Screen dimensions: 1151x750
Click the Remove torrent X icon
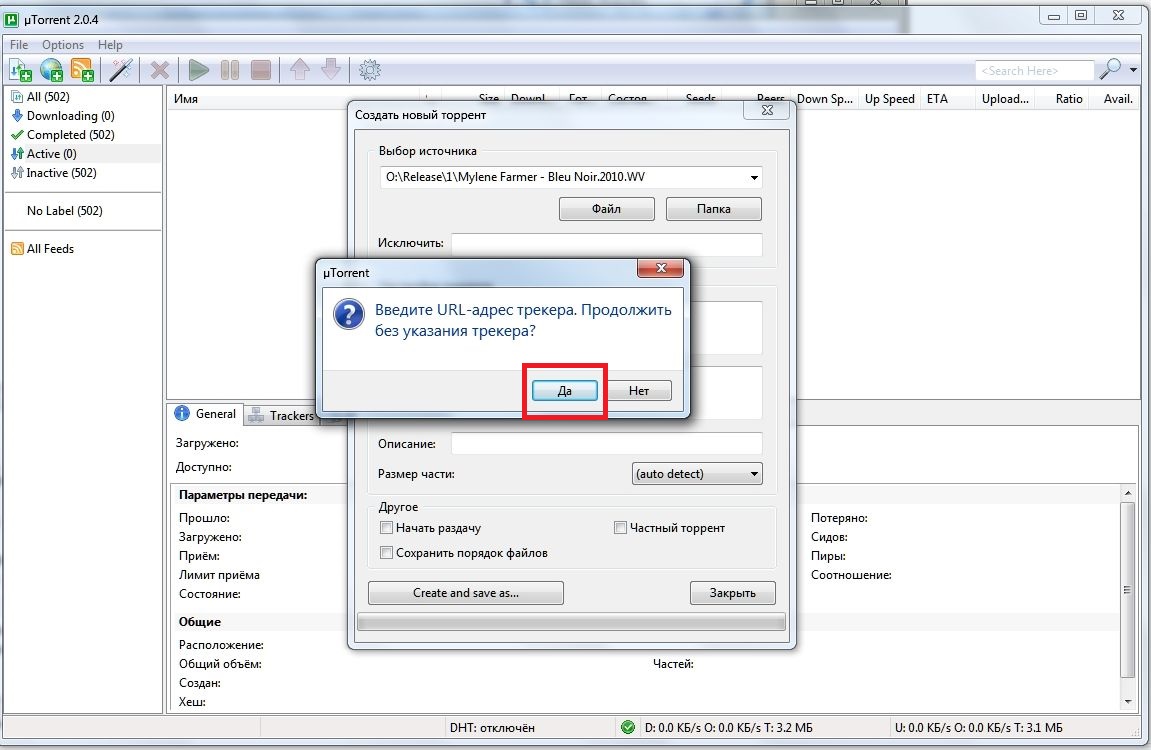[159, 70]
